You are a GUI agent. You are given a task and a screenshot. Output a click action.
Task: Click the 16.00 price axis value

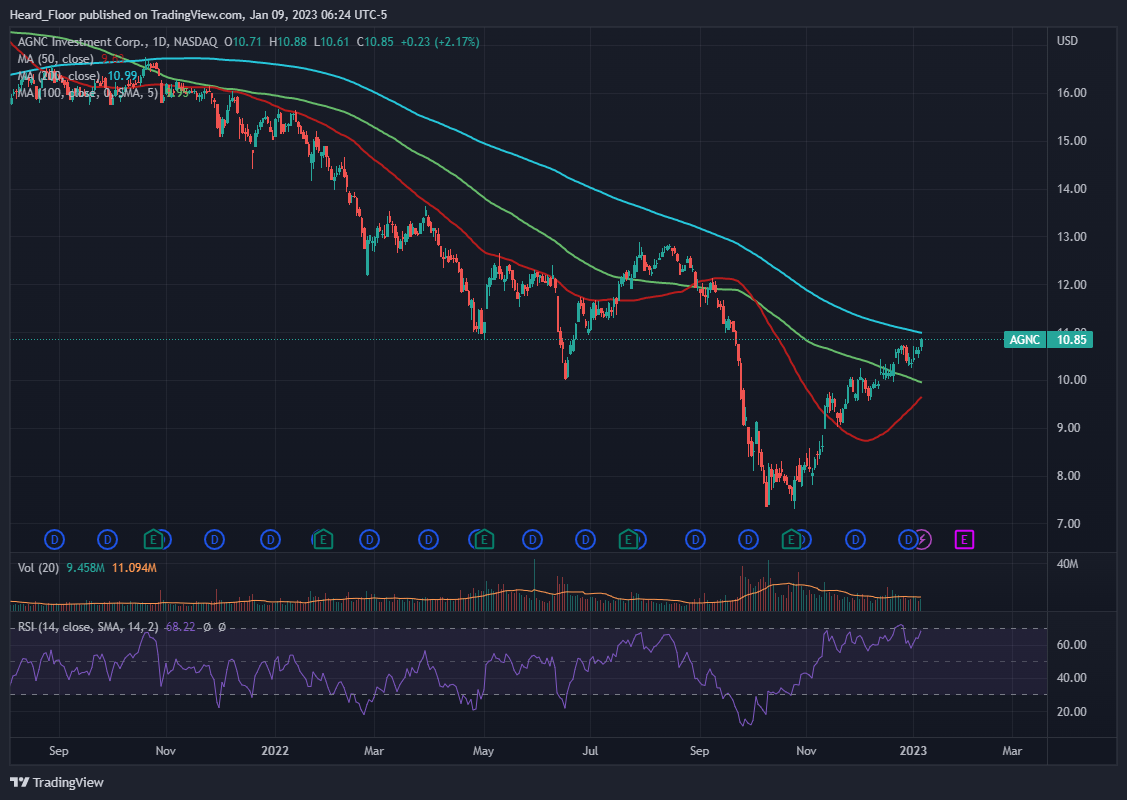[1071, 93]
